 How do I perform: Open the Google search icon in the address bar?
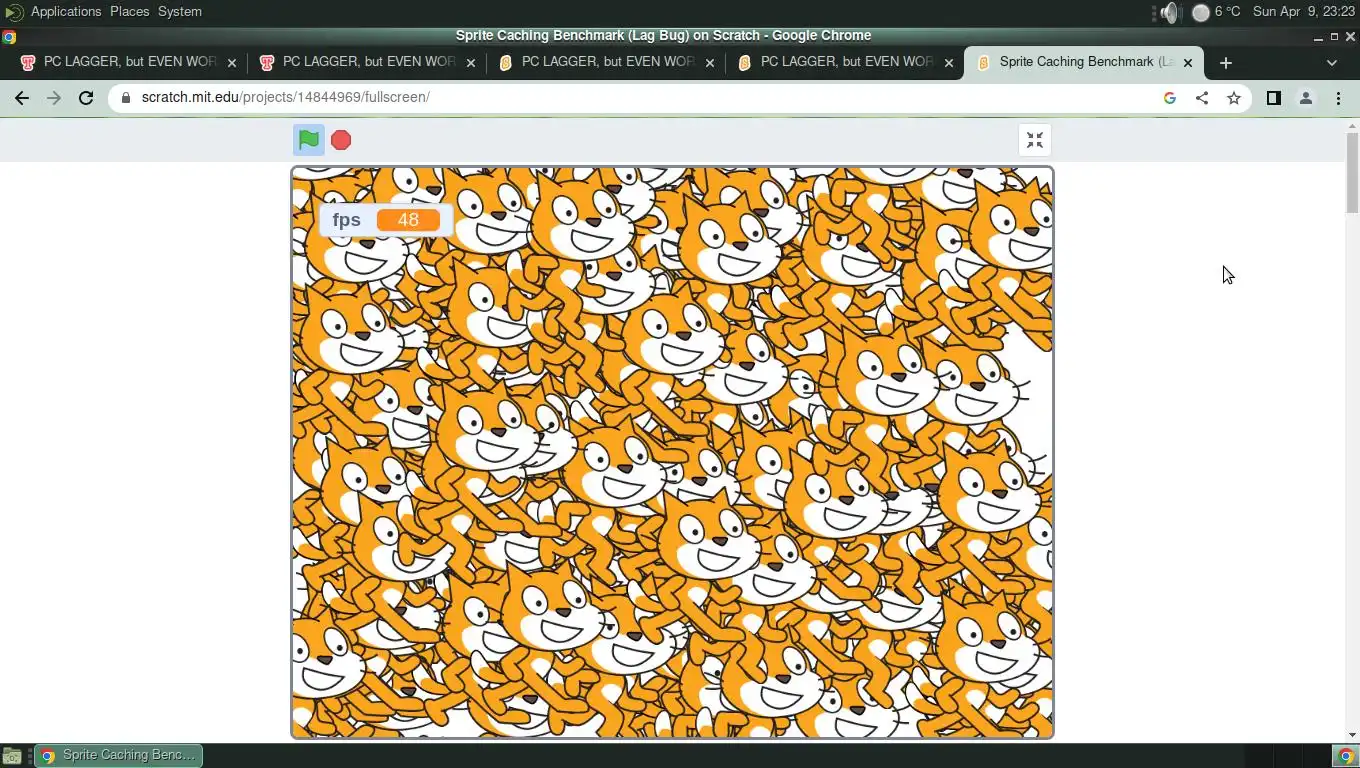tap(1170, 98)
